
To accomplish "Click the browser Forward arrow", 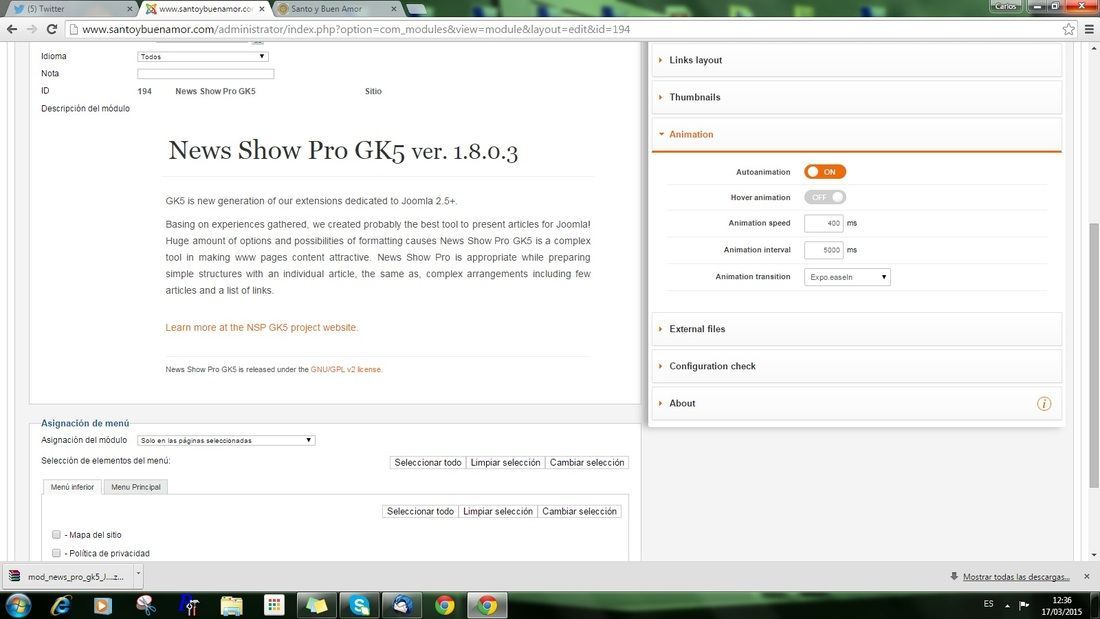I will point(32,29).
